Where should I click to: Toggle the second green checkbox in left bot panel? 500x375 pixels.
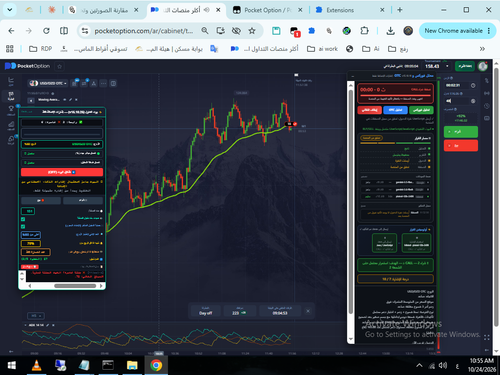23,226
